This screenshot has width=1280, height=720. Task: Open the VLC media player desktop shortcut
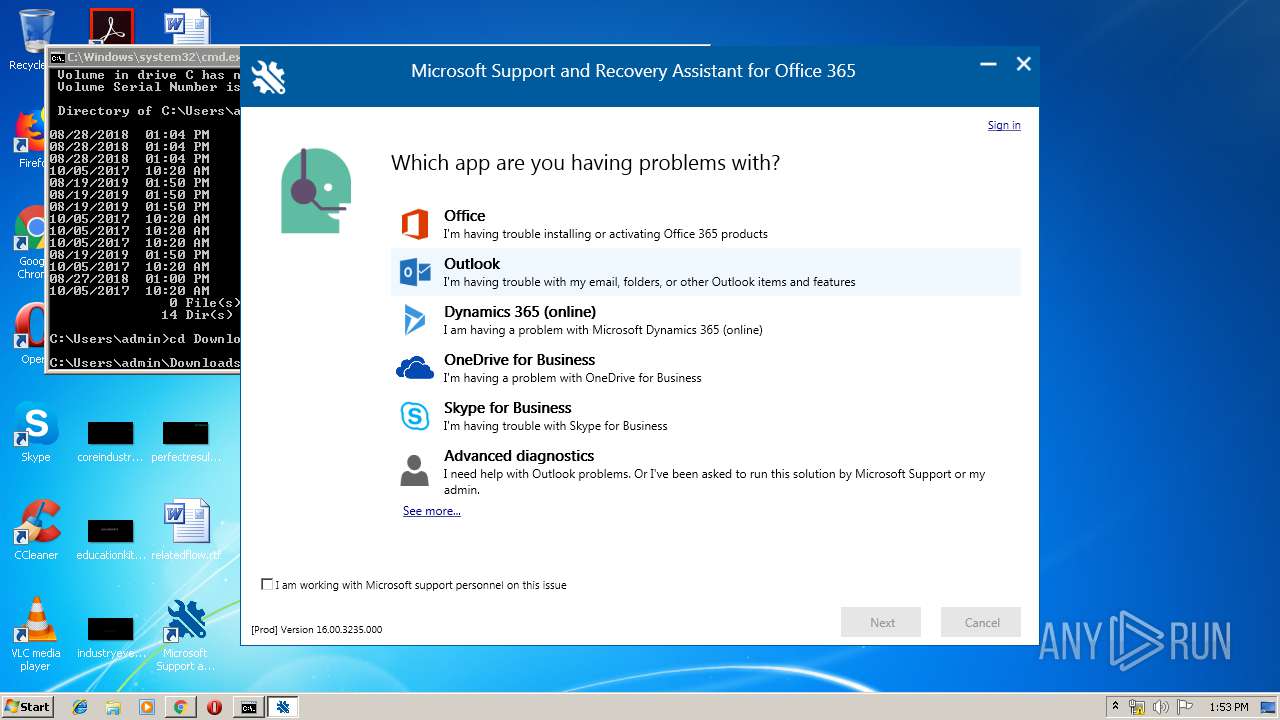(x=36, y=634)
